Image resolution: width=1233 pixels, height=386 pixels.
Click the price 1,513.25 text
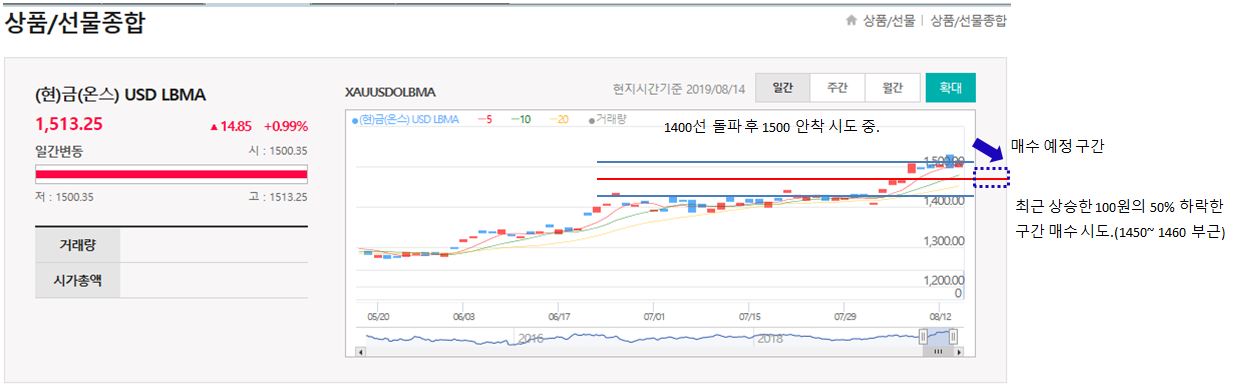[69, 125]
